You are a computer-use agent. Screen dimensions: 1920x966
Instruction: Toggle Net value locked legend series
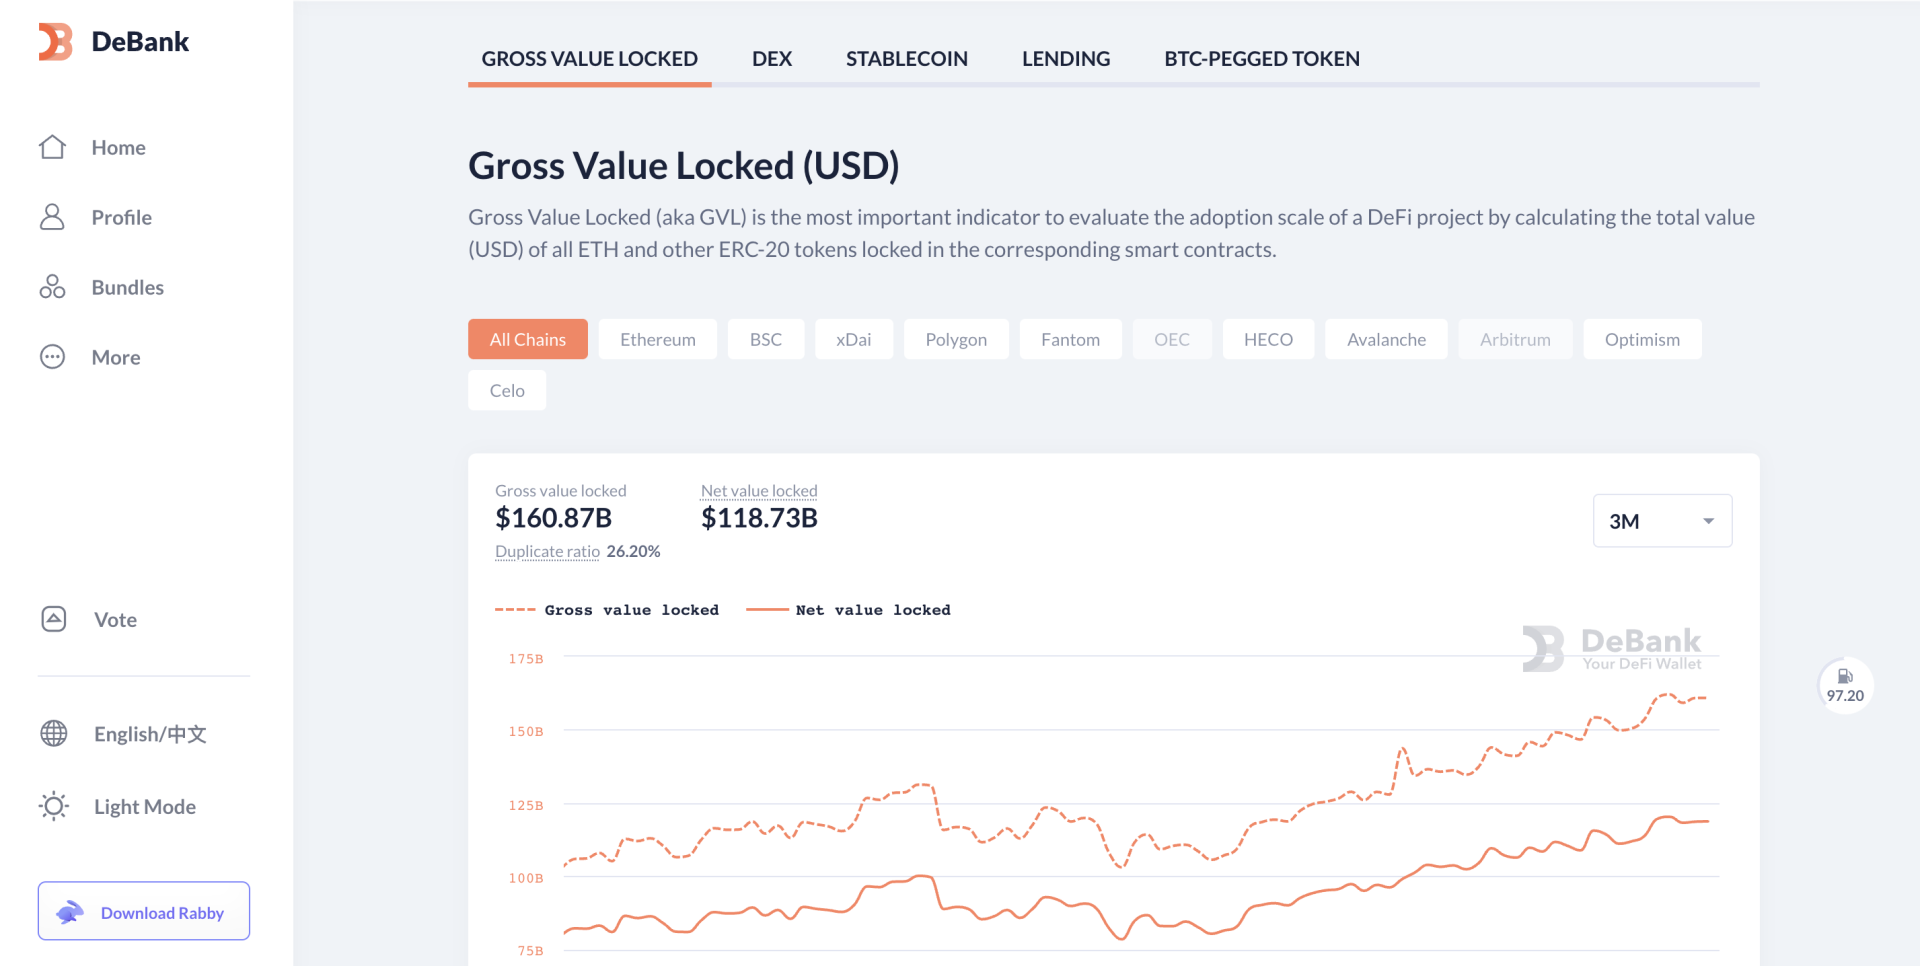(x=848, y=610)
